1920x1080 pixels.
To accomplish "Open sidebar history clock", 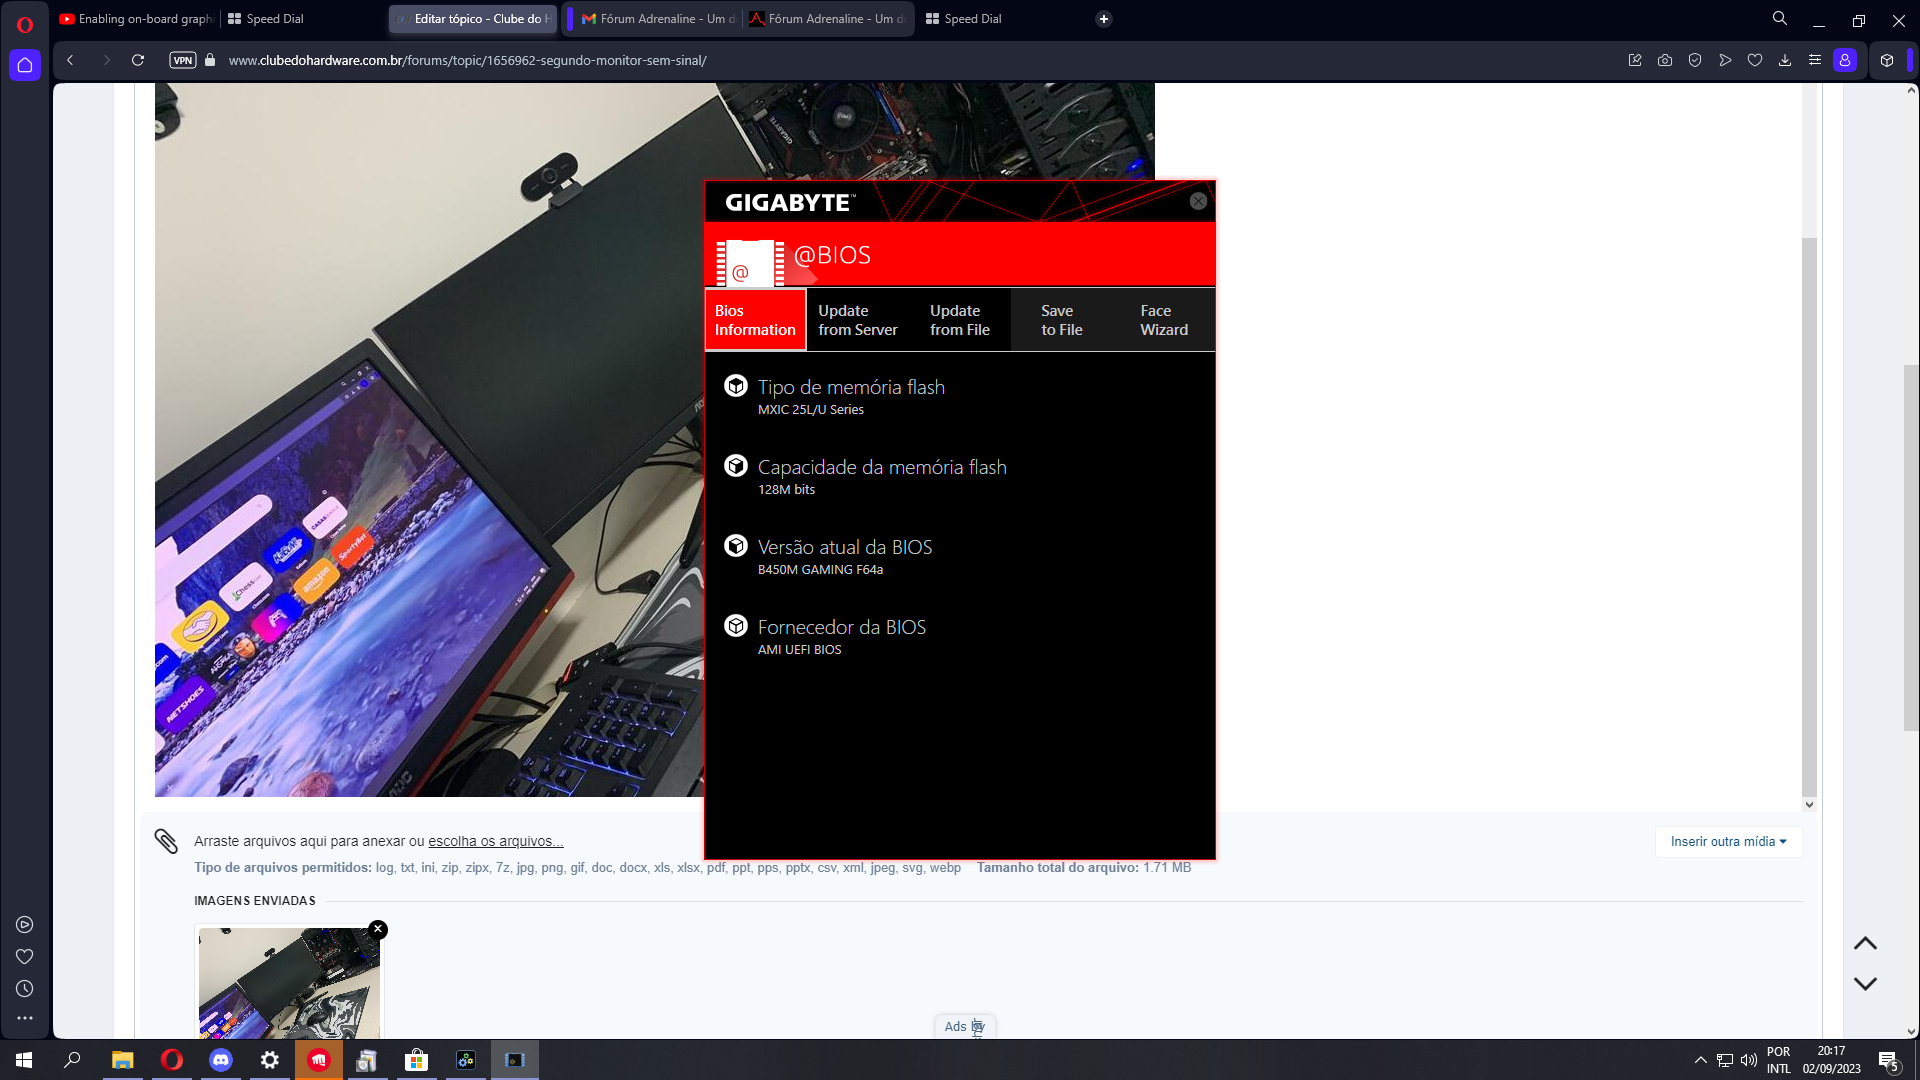I will pyautogui.click(x=25, y=989).
